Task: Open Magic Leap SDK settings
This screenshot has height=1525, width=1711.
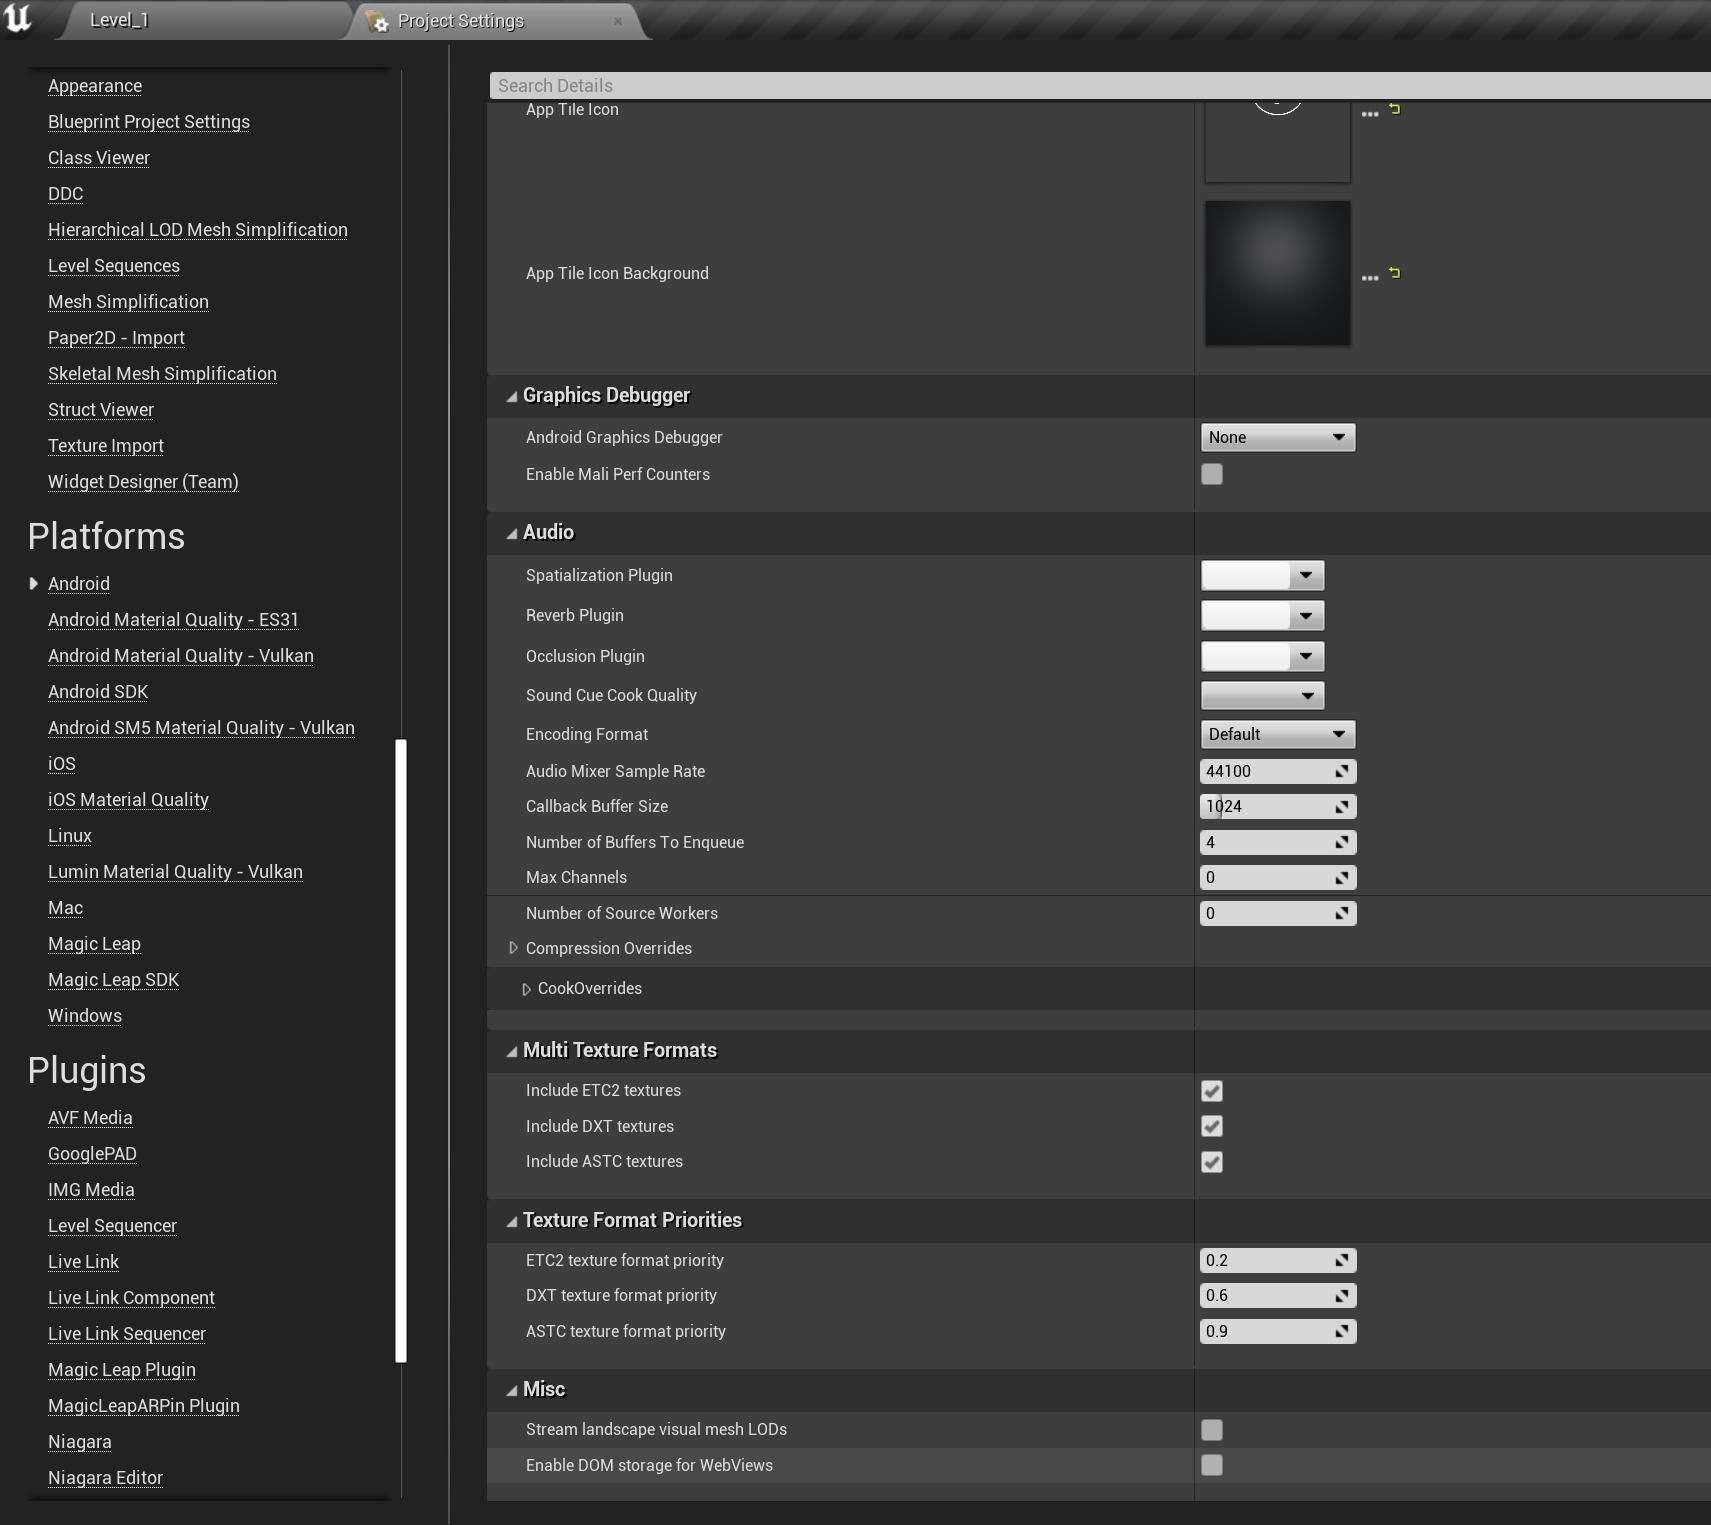Action: point(114,980)
